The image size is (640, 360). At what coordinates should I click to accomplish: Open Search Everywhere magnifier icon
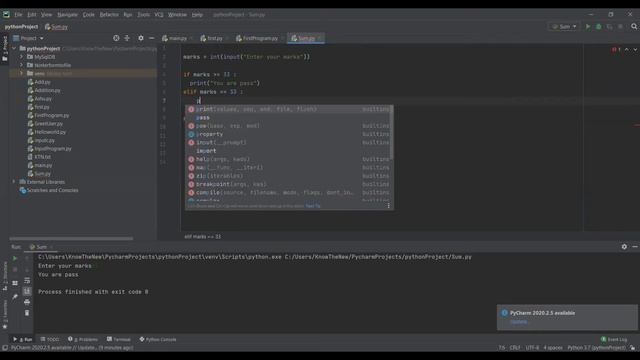(x=634, y=27)
